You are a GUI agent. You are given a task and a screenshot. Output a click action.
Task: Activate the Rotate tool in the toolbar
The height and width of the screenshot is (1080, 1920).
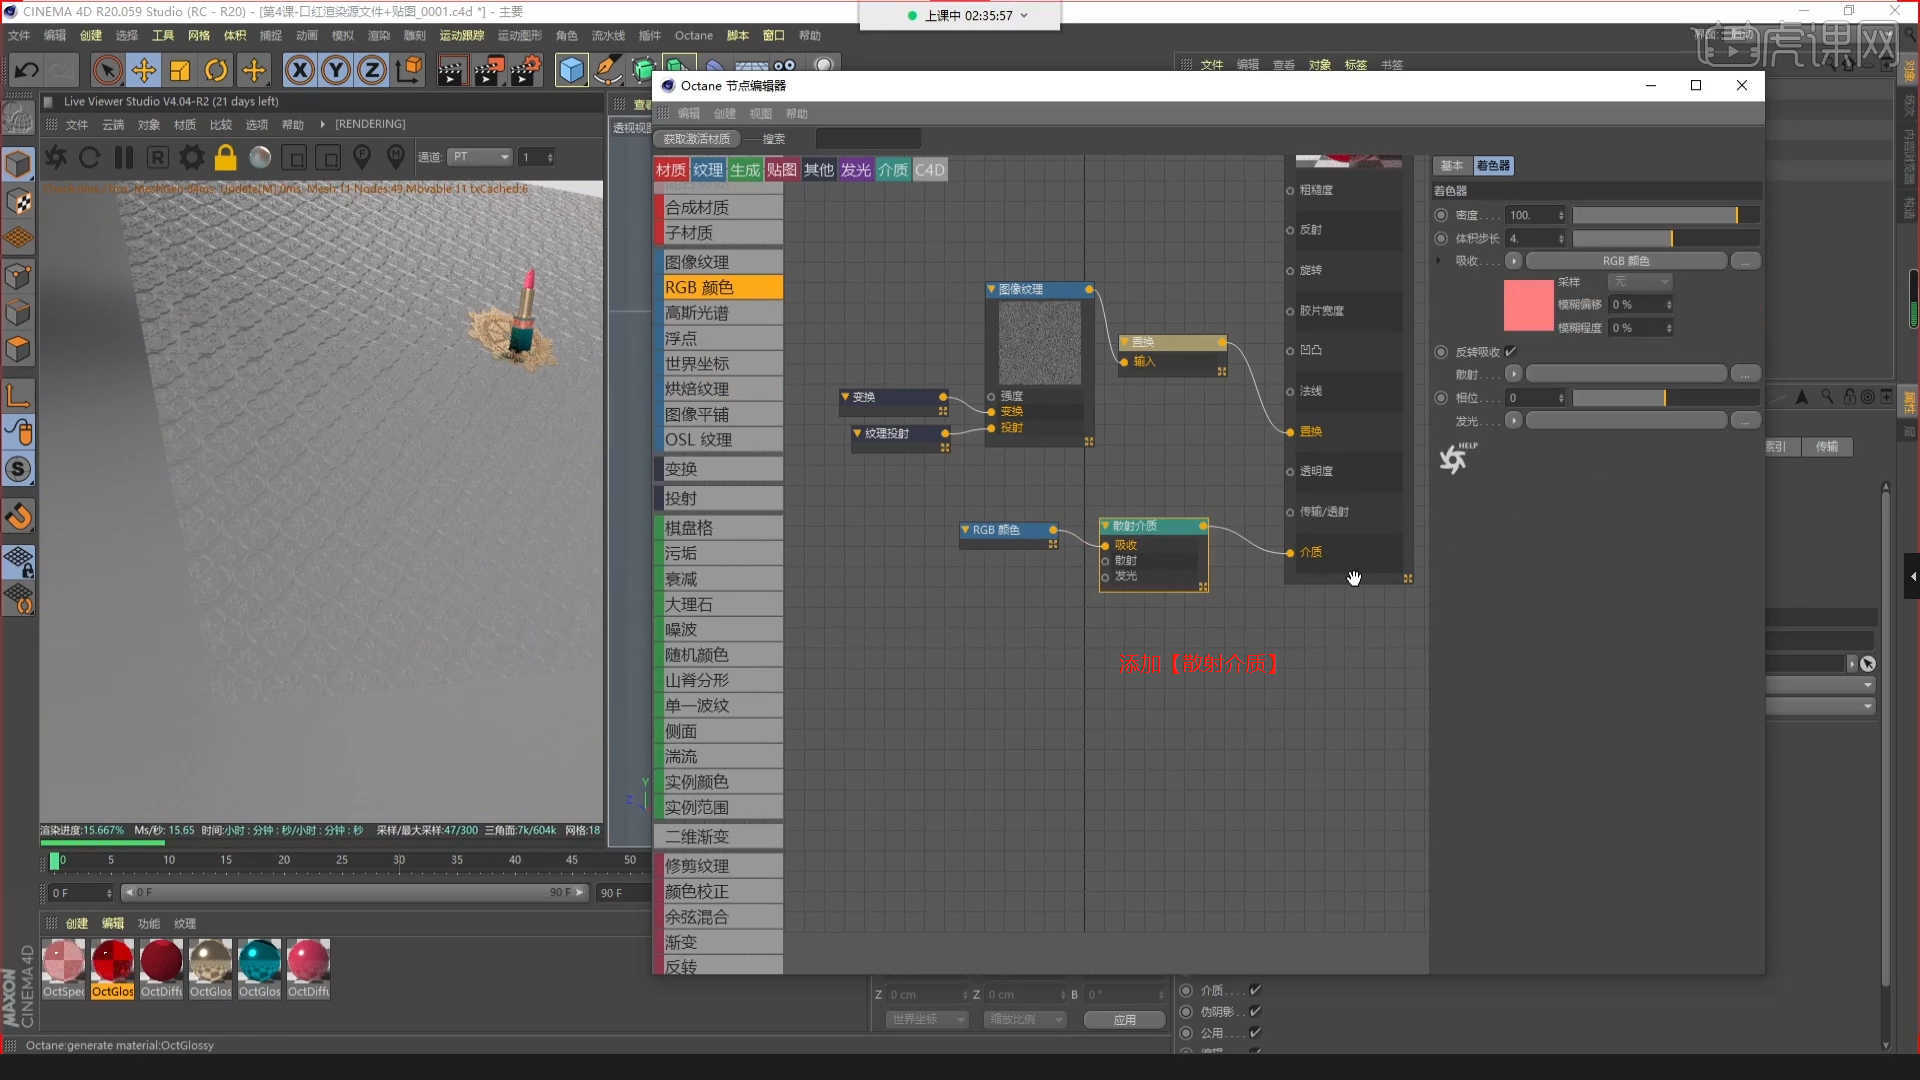pos(216,70)
